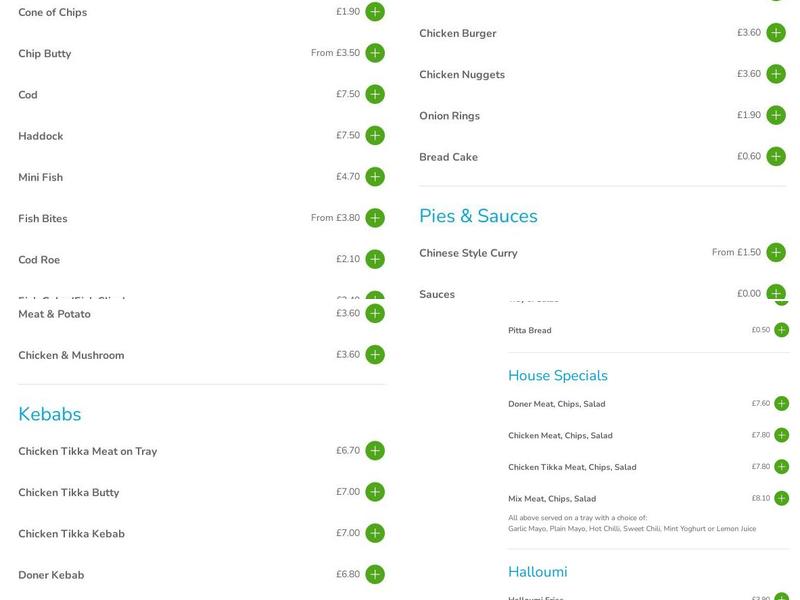
Task: Add Mix Meat, Chips, Salad special
Action: tap(782, 498)
